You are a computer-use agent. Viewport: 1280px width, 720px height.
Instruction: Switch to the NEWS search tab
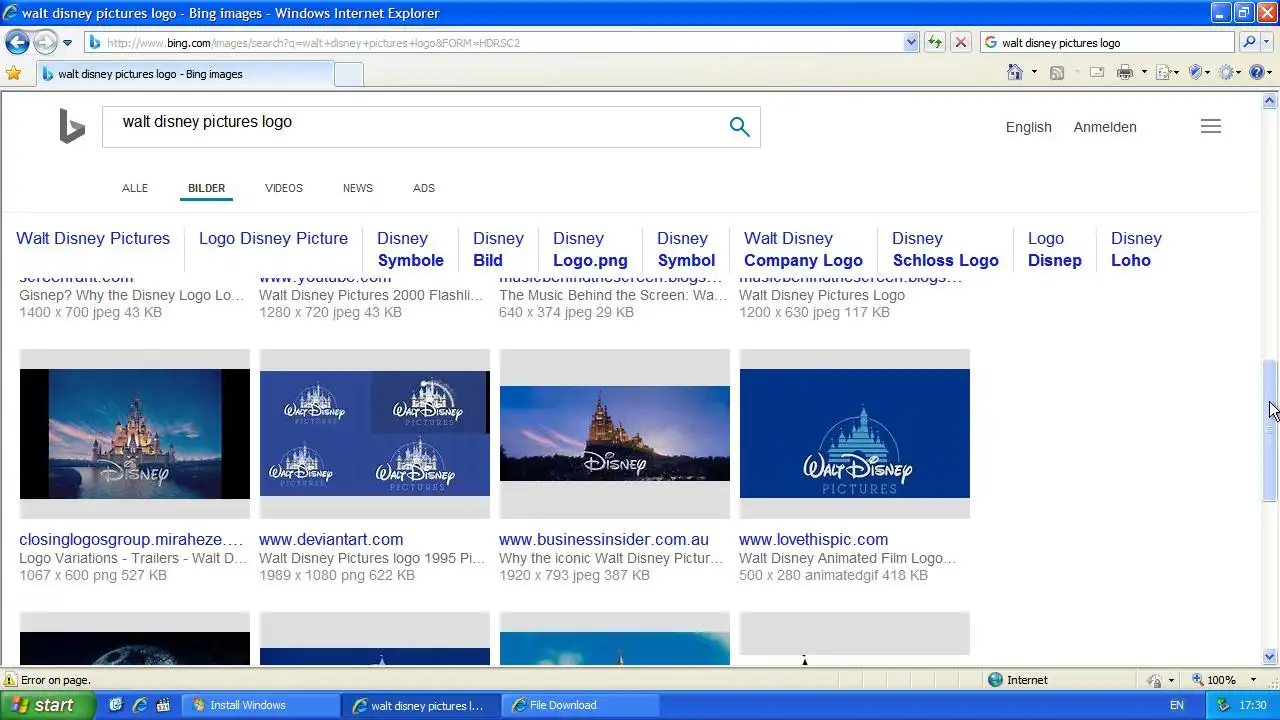click(x=358, y=188)
